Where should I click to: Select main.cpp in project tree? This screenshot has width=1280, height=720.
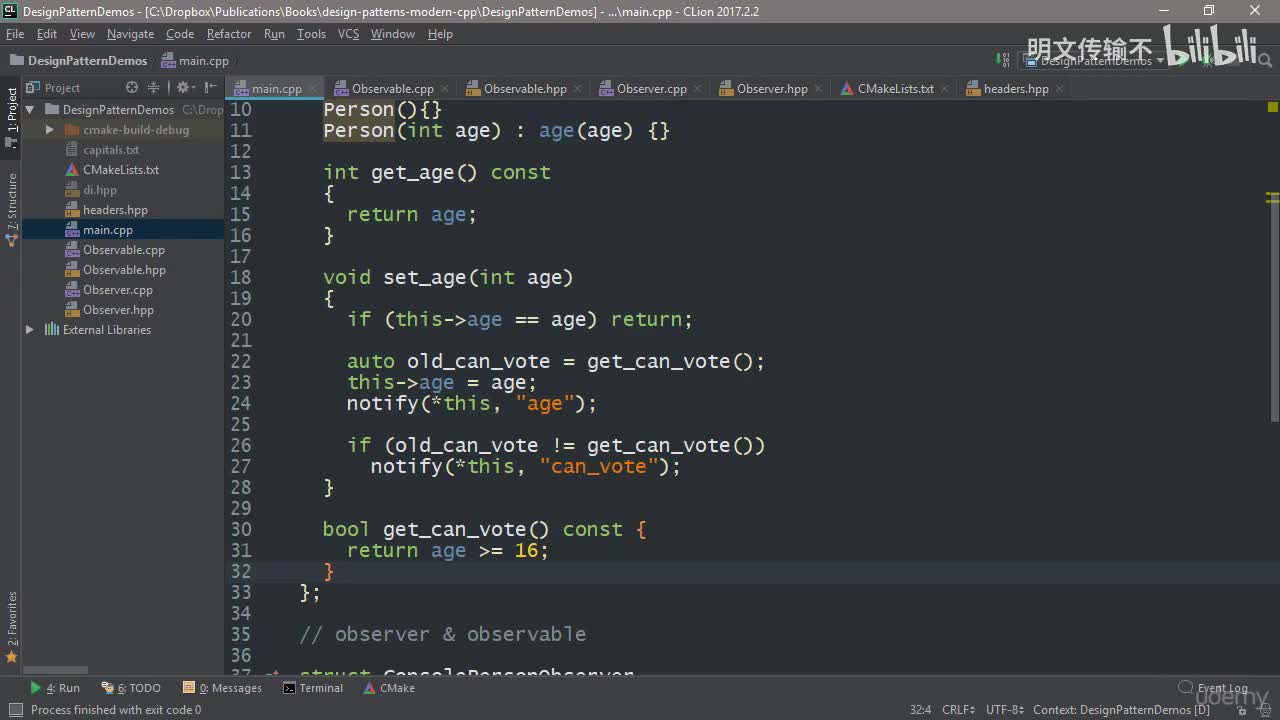(x=108, y=230)
